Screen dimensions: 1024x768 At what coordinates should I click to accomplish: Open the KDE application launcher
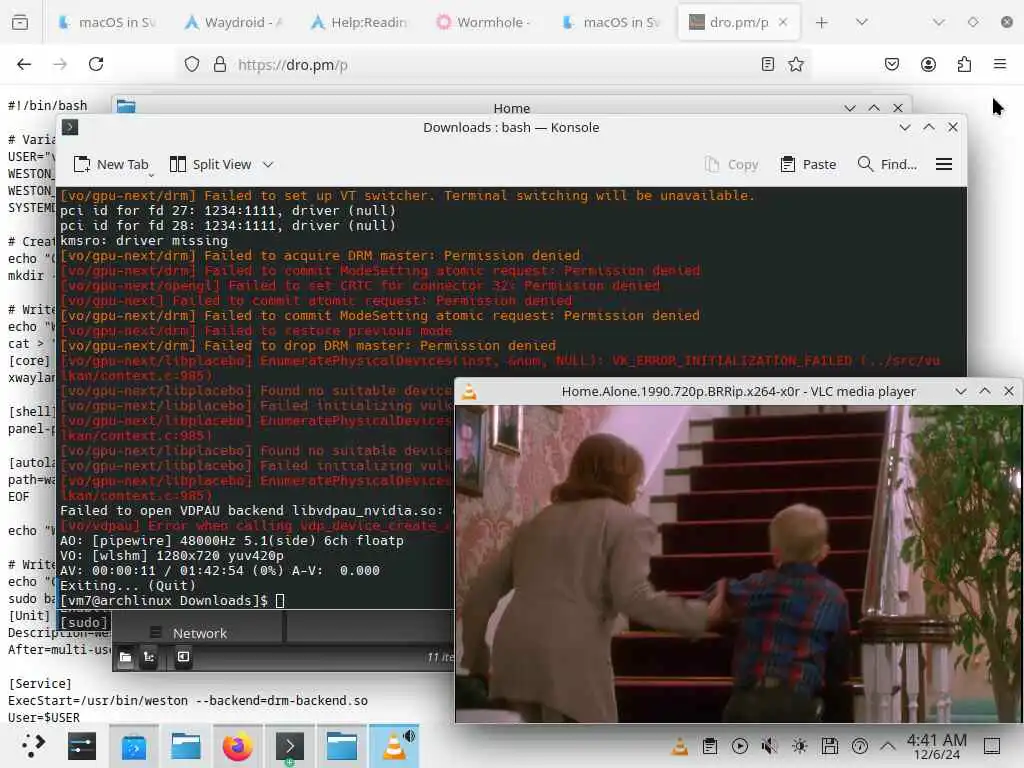[x=32, y=746]
